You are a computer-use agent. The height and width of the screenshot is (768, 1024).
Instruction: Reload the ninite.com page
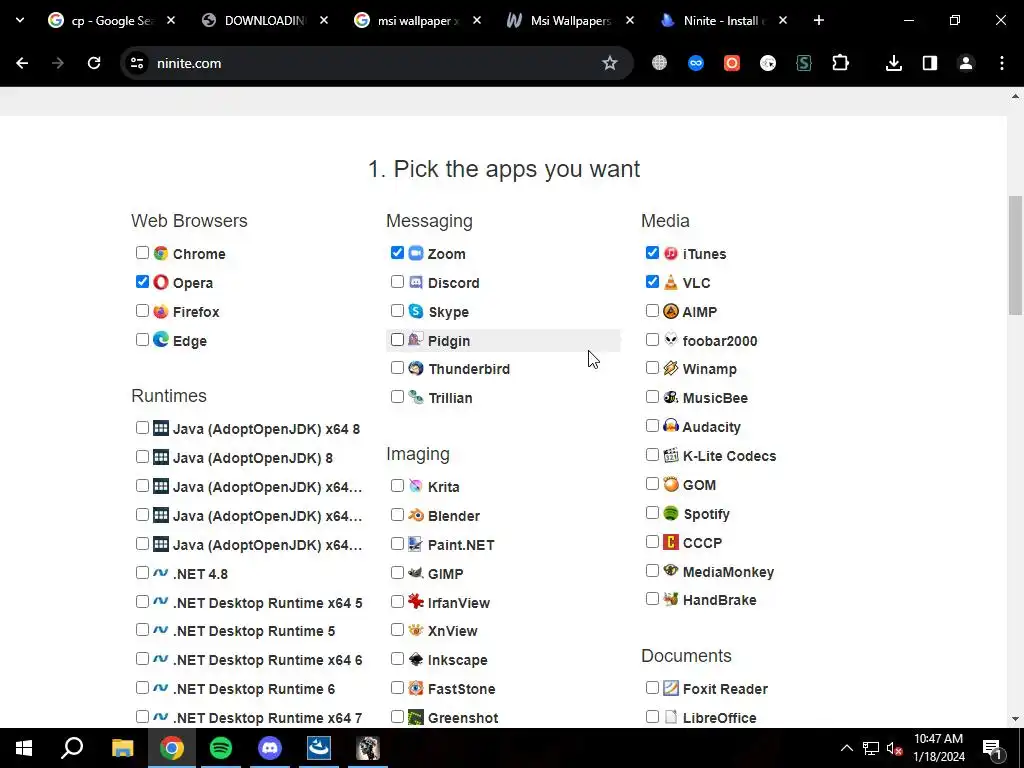point(94,63)
